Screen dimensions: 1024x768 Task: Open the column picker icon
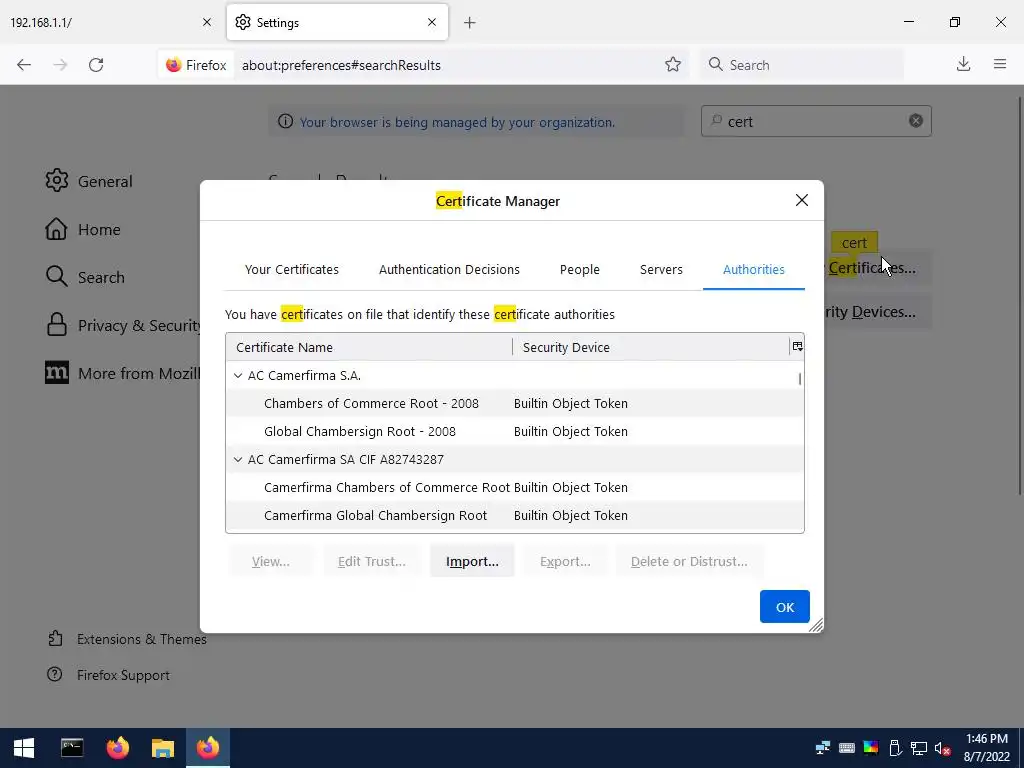point(797,347)
